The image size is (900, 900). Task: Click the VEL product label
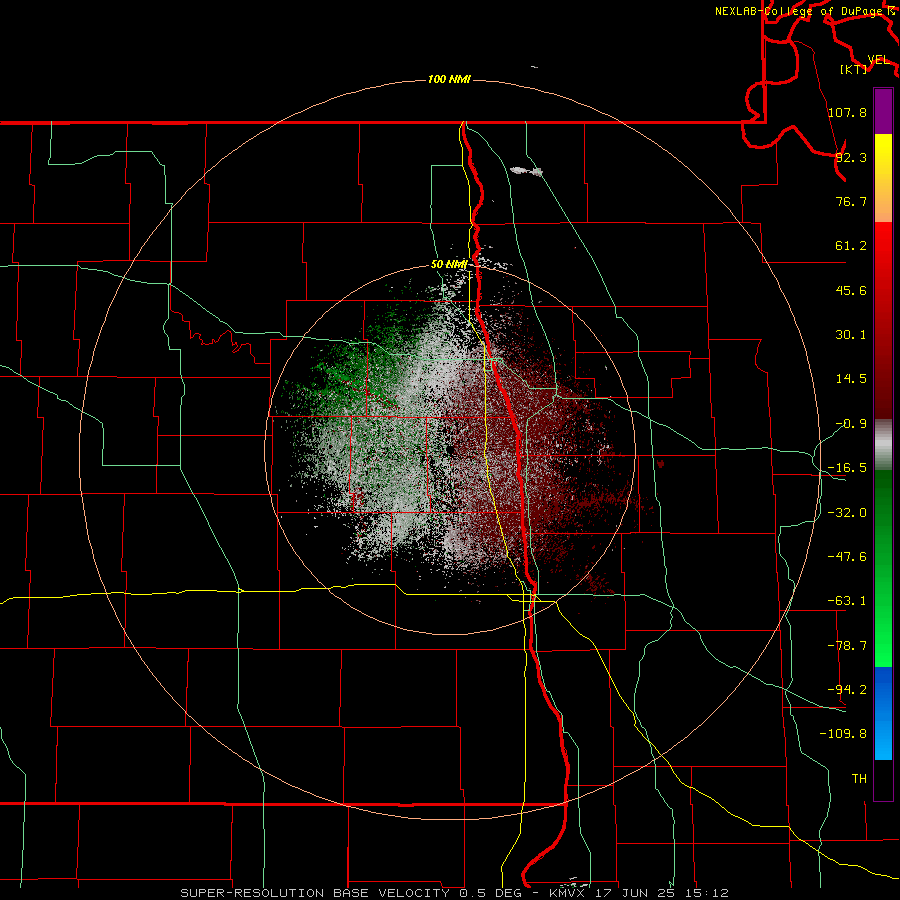(878, 60)
